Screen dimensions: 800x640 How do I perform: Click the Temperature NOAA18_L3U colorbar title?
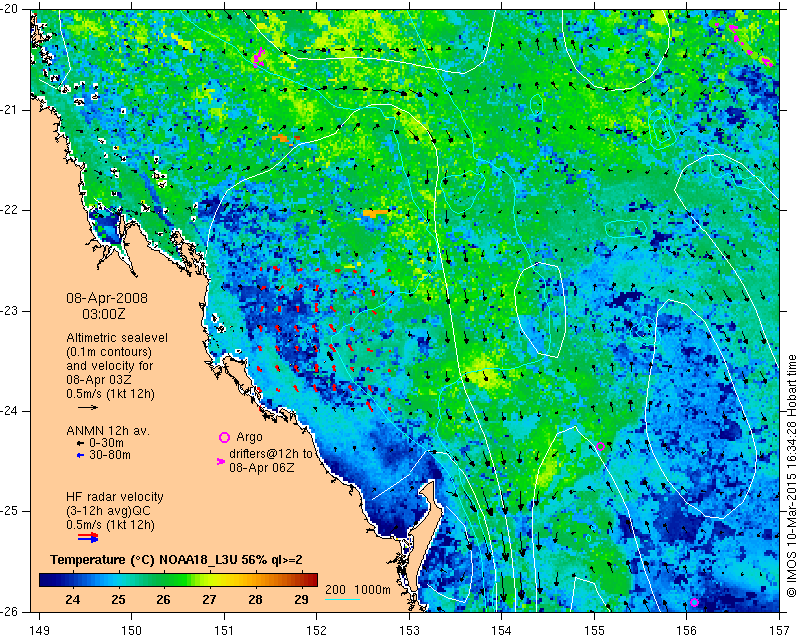(176, 560)
